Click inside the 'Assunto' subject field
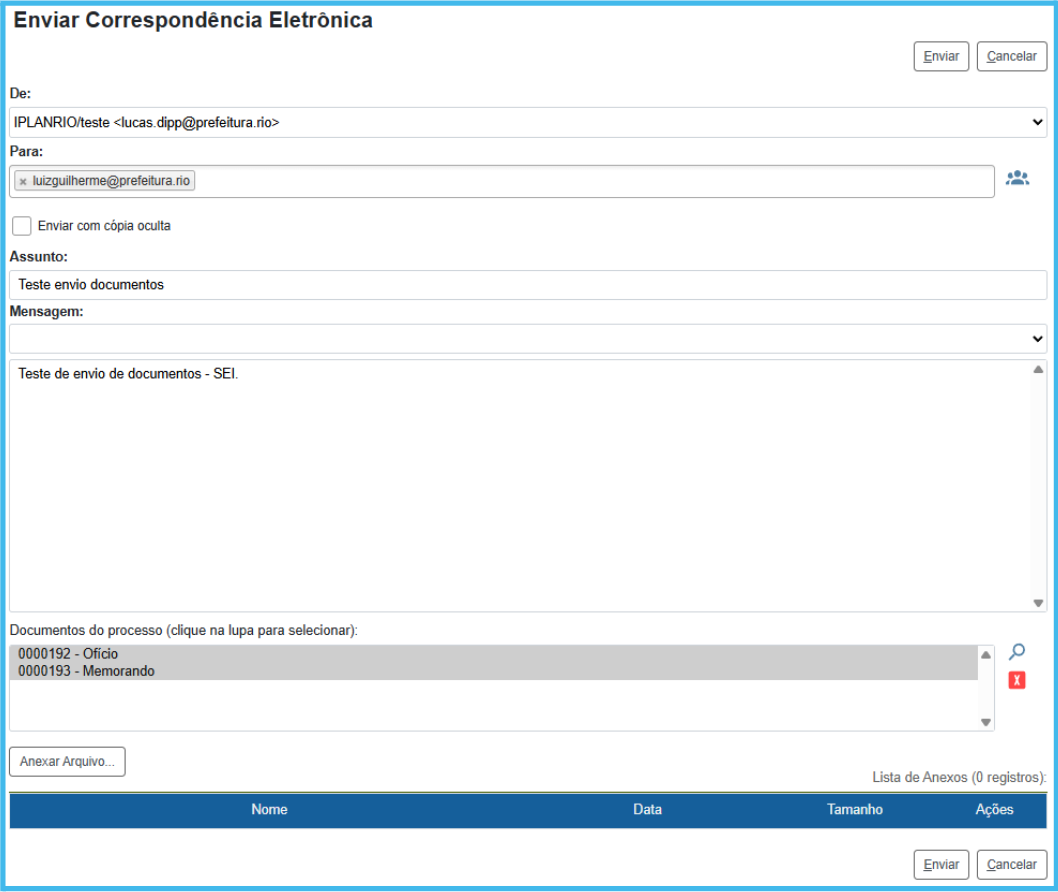The image size is (1058, 892). click(x=528, y=285)
